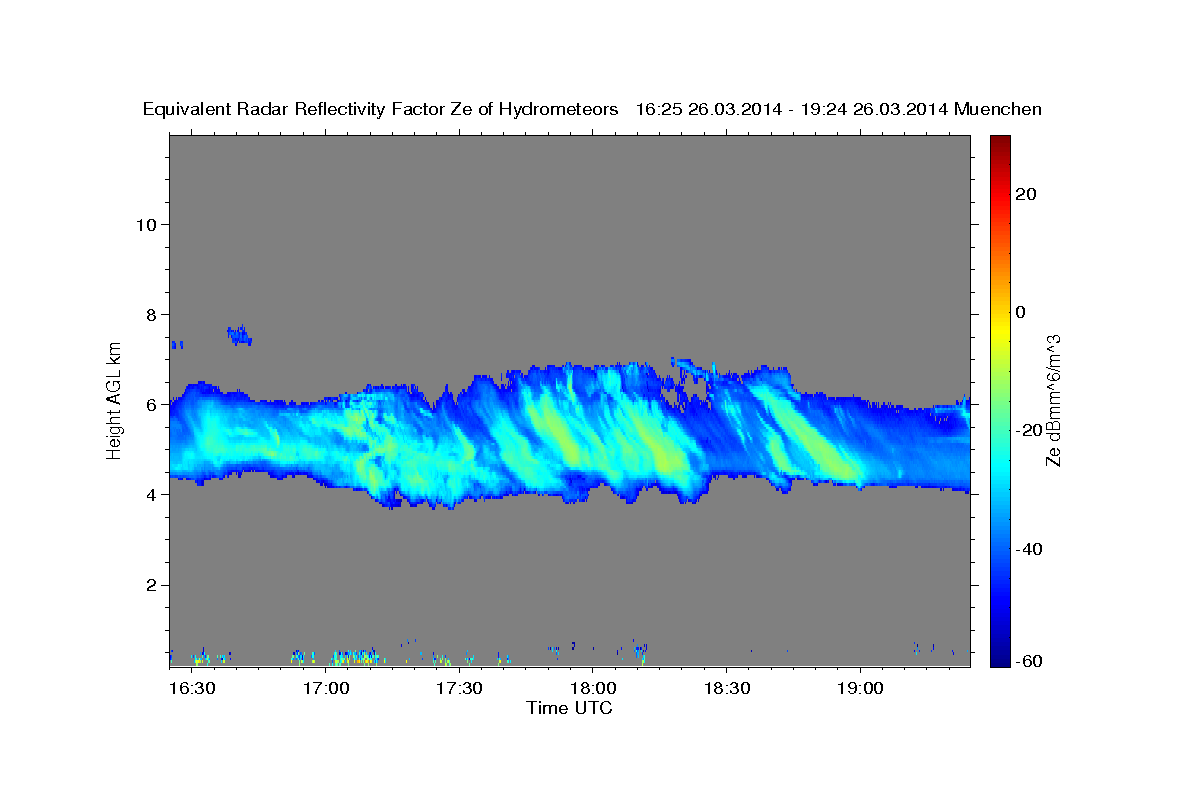Click the height tick label '6'
Image resolution: width=1200 pixels, height=800 pixels.
149,404
